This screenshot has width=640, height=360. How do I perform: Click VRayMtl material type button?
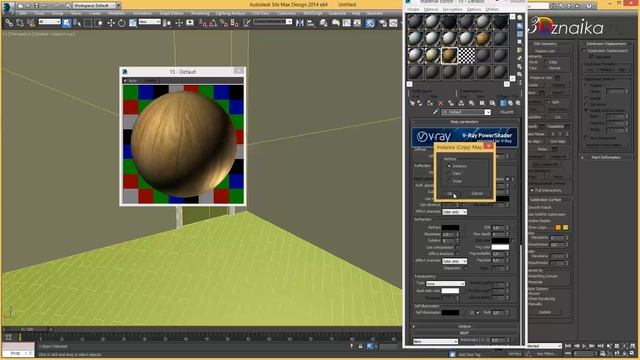tap(507, 112)
